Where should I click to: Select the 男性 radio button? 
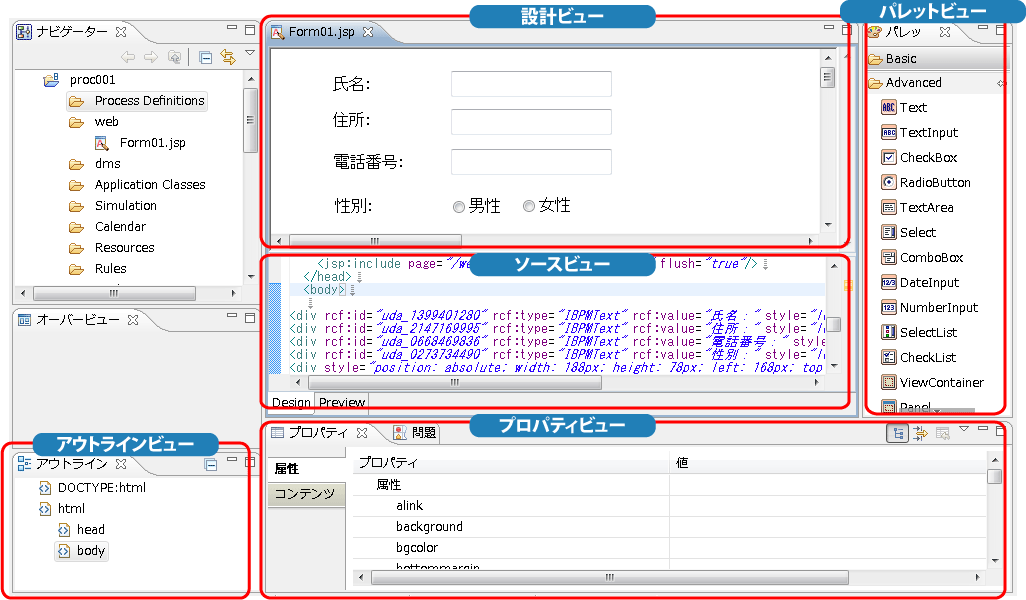[x=459, y=207]
